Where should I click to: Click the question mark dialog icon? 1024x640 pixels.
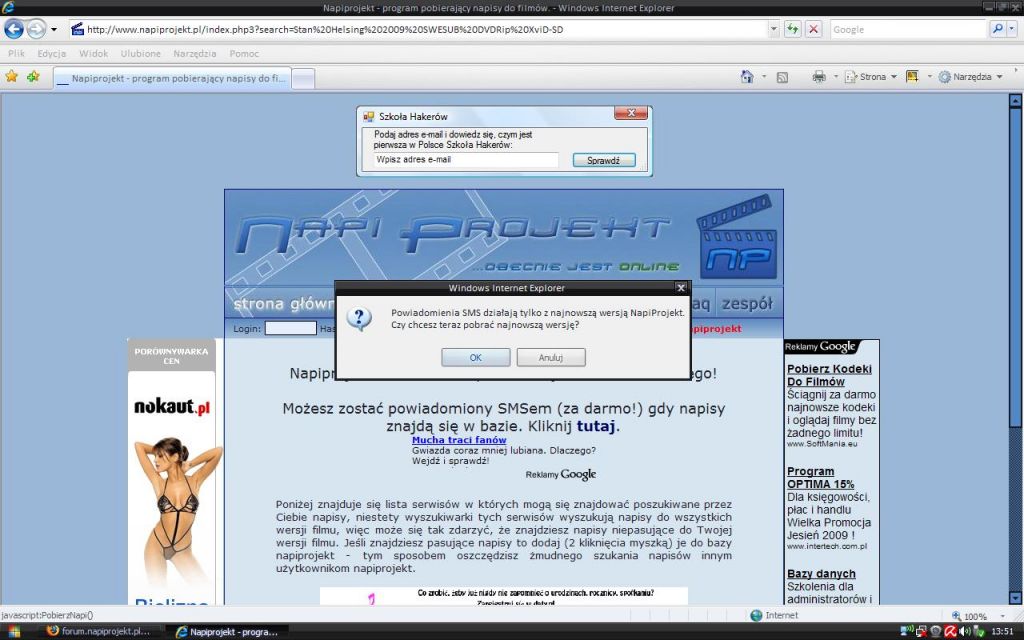tap(359, 319)
